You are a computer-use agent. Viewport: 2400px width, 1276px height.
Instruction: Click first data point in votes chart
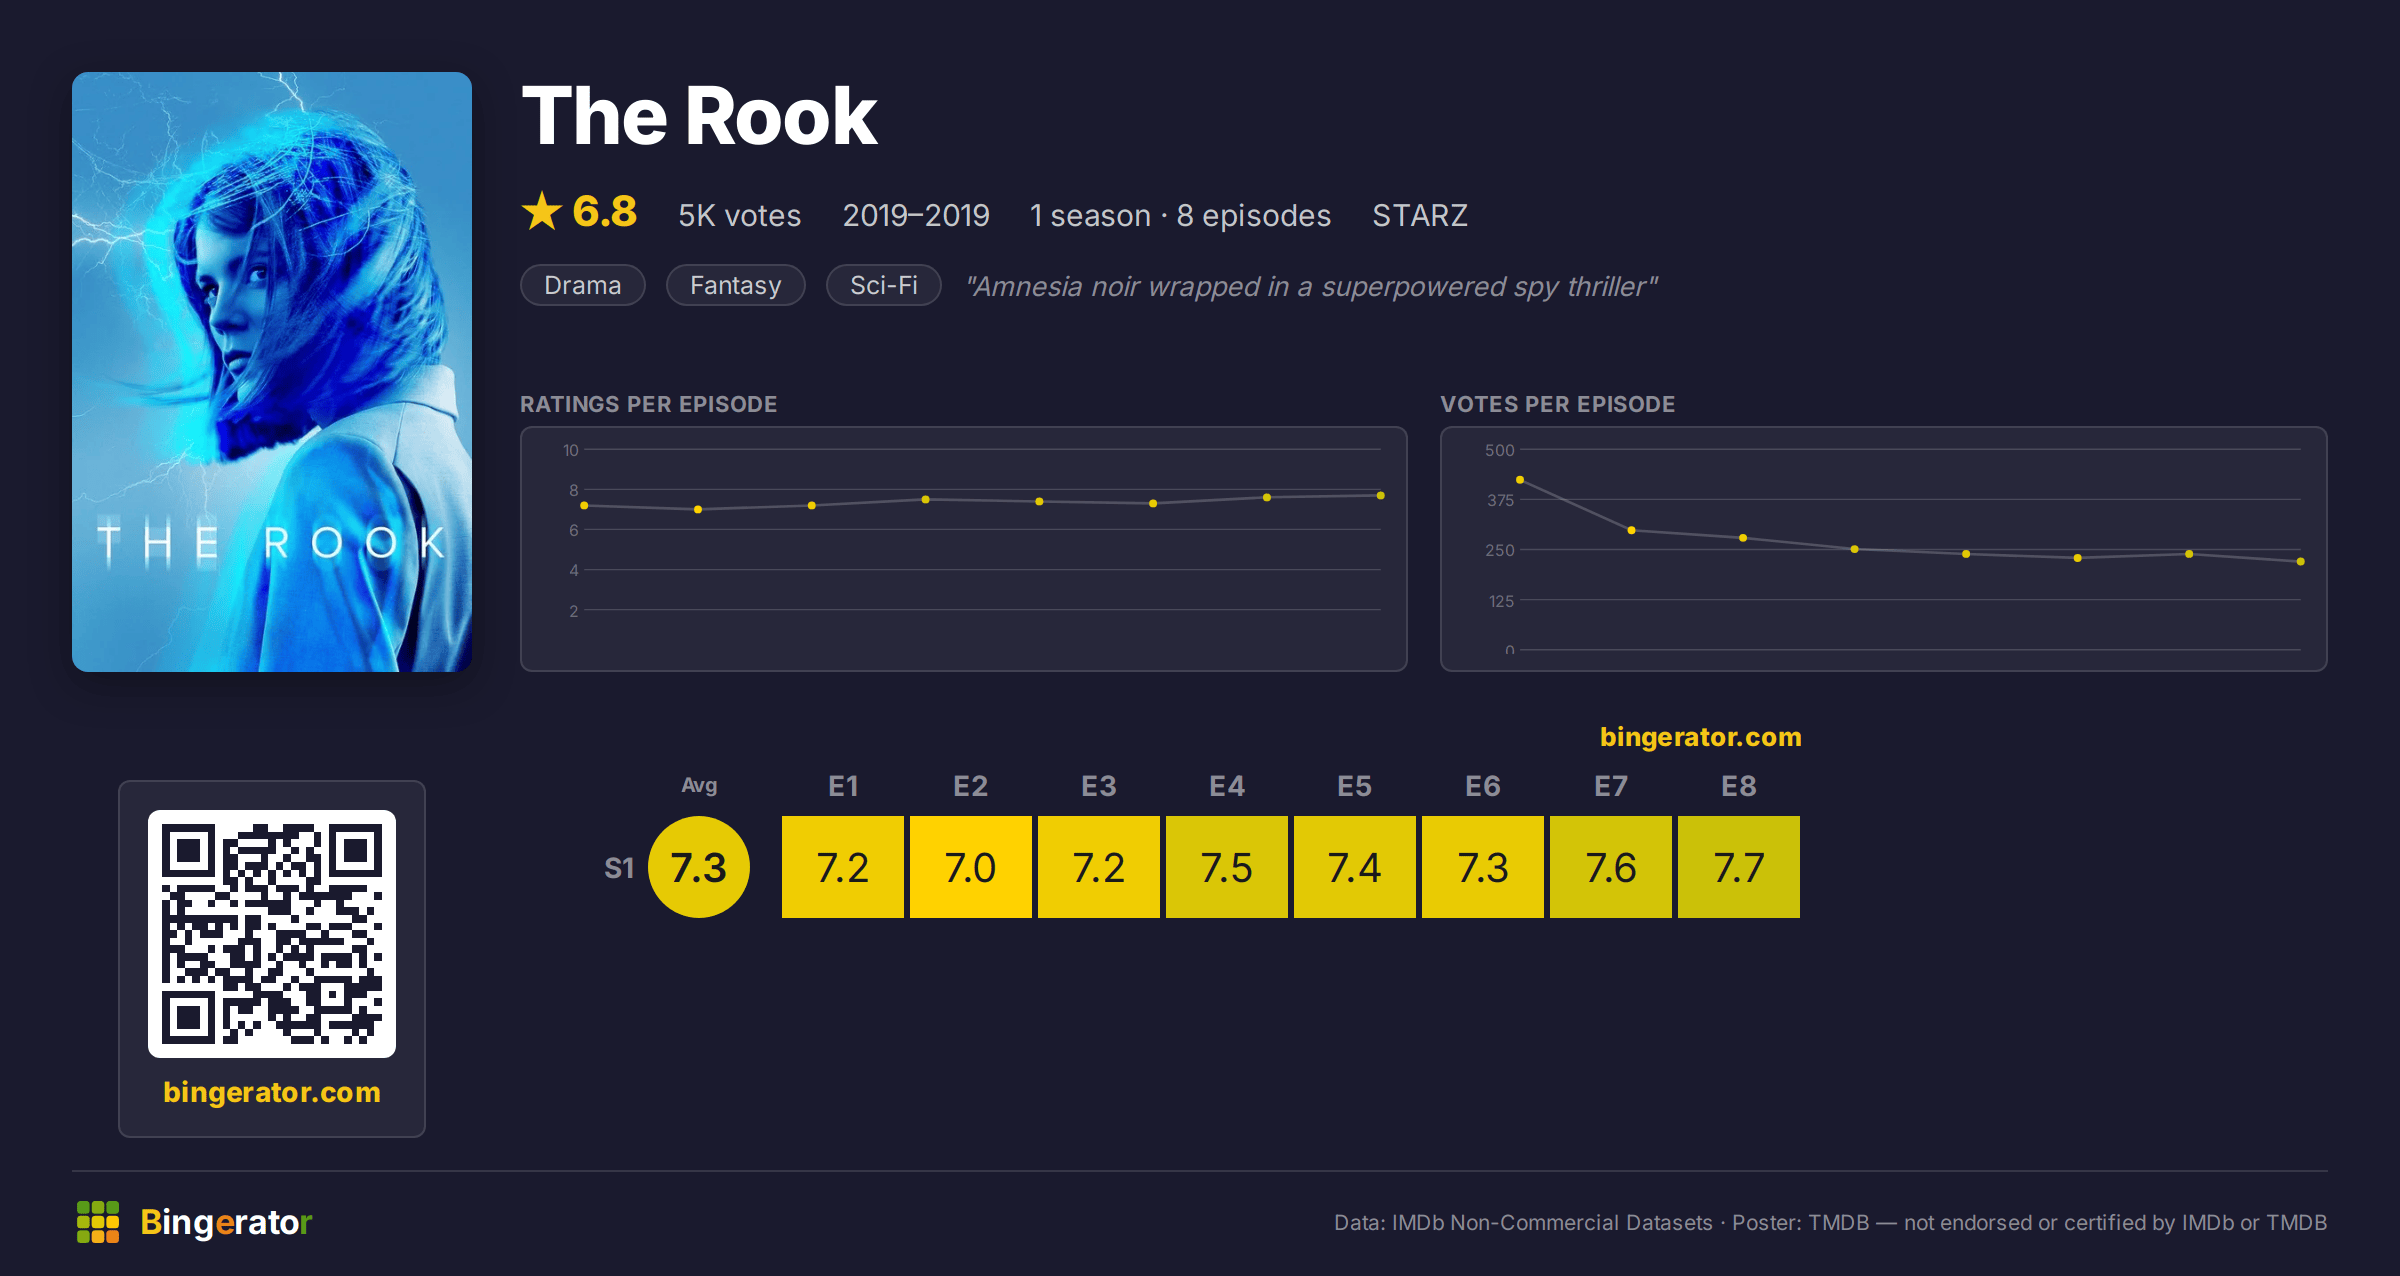point(1520,480)
